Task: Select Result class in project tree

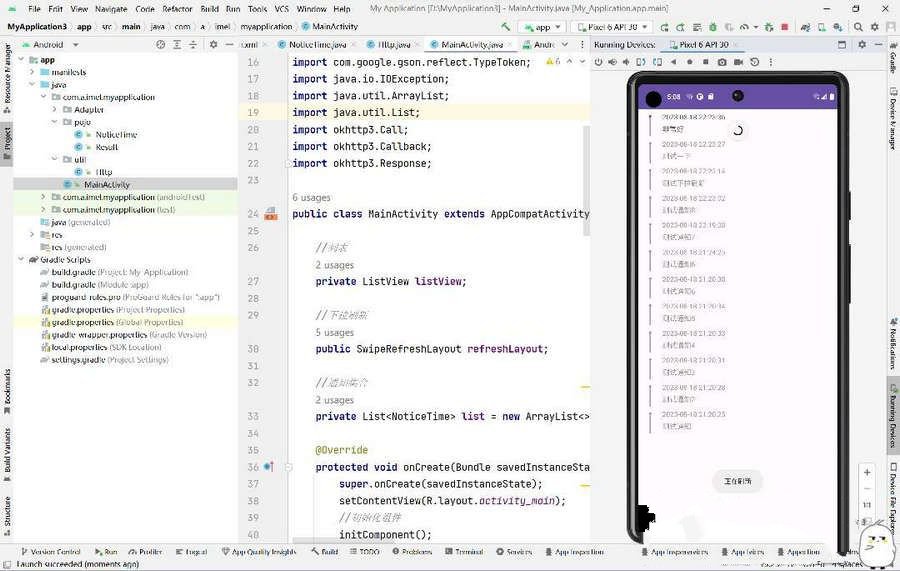Action: coord(106,147)
